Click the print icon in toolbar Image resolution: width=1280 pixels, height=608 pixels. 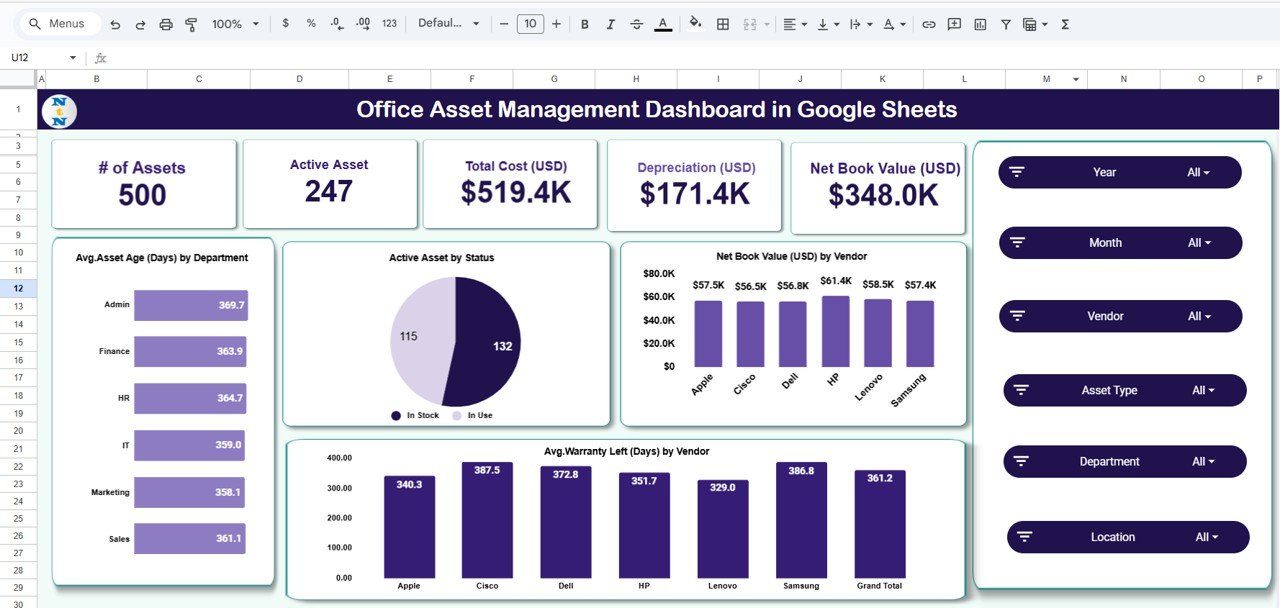point(166,24)
